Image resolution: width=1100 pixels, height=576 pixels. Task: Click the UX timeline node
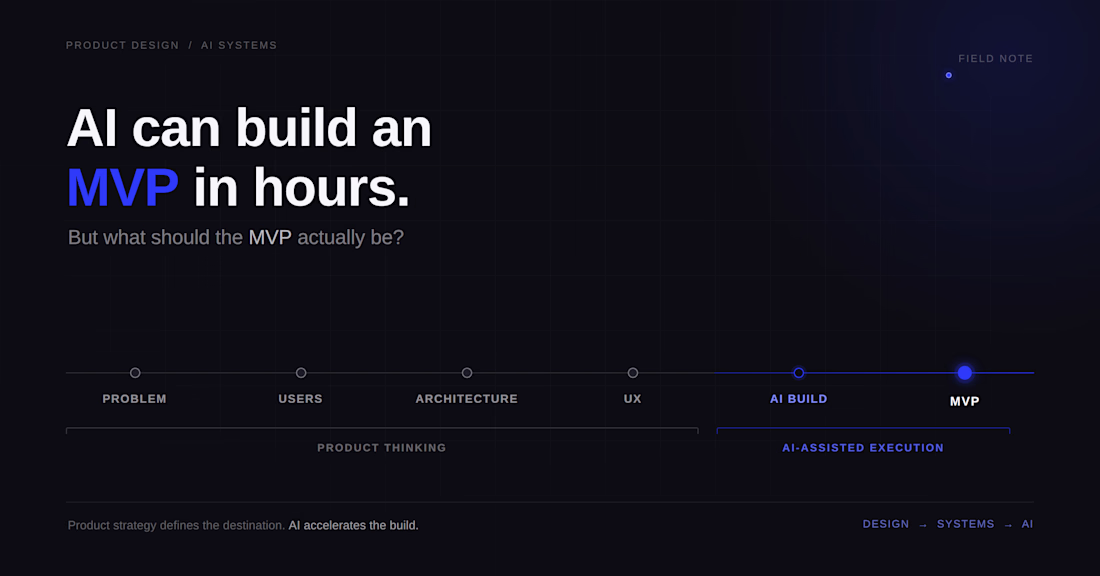[633, 373]
